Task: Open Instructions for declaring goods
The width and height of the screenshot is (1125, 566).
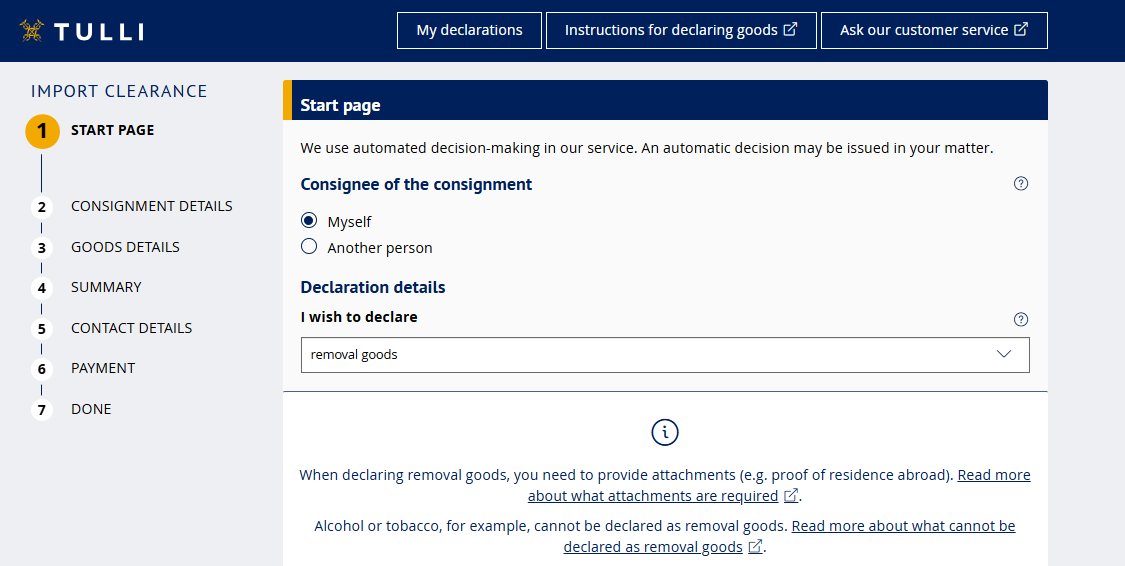Action: 680,30
